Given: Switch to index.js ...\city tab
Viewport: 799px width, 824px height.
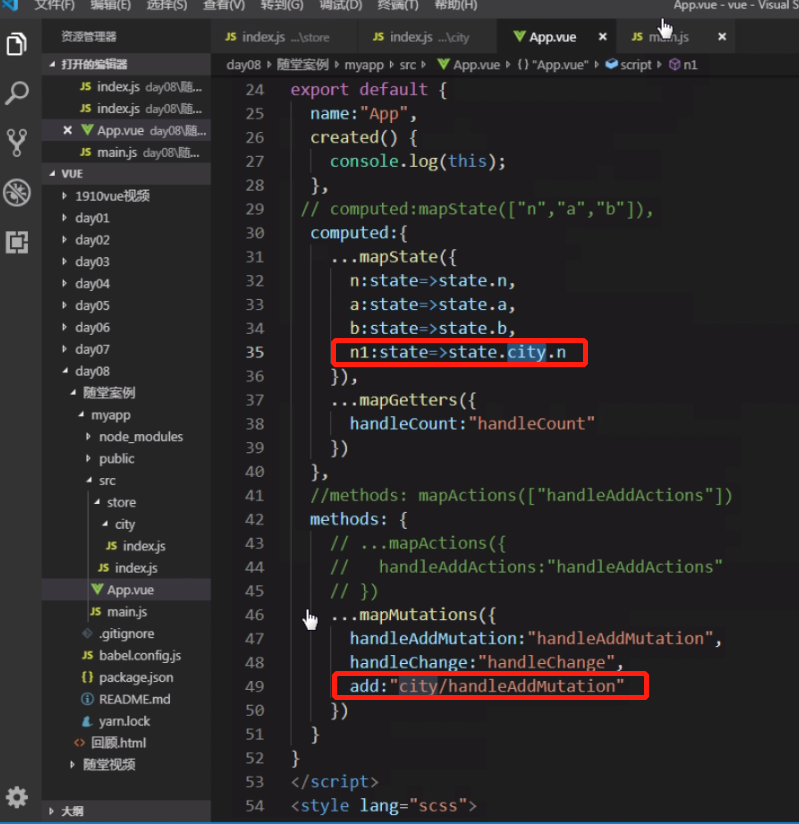Looking at the screenshot, I should (427, 37).
